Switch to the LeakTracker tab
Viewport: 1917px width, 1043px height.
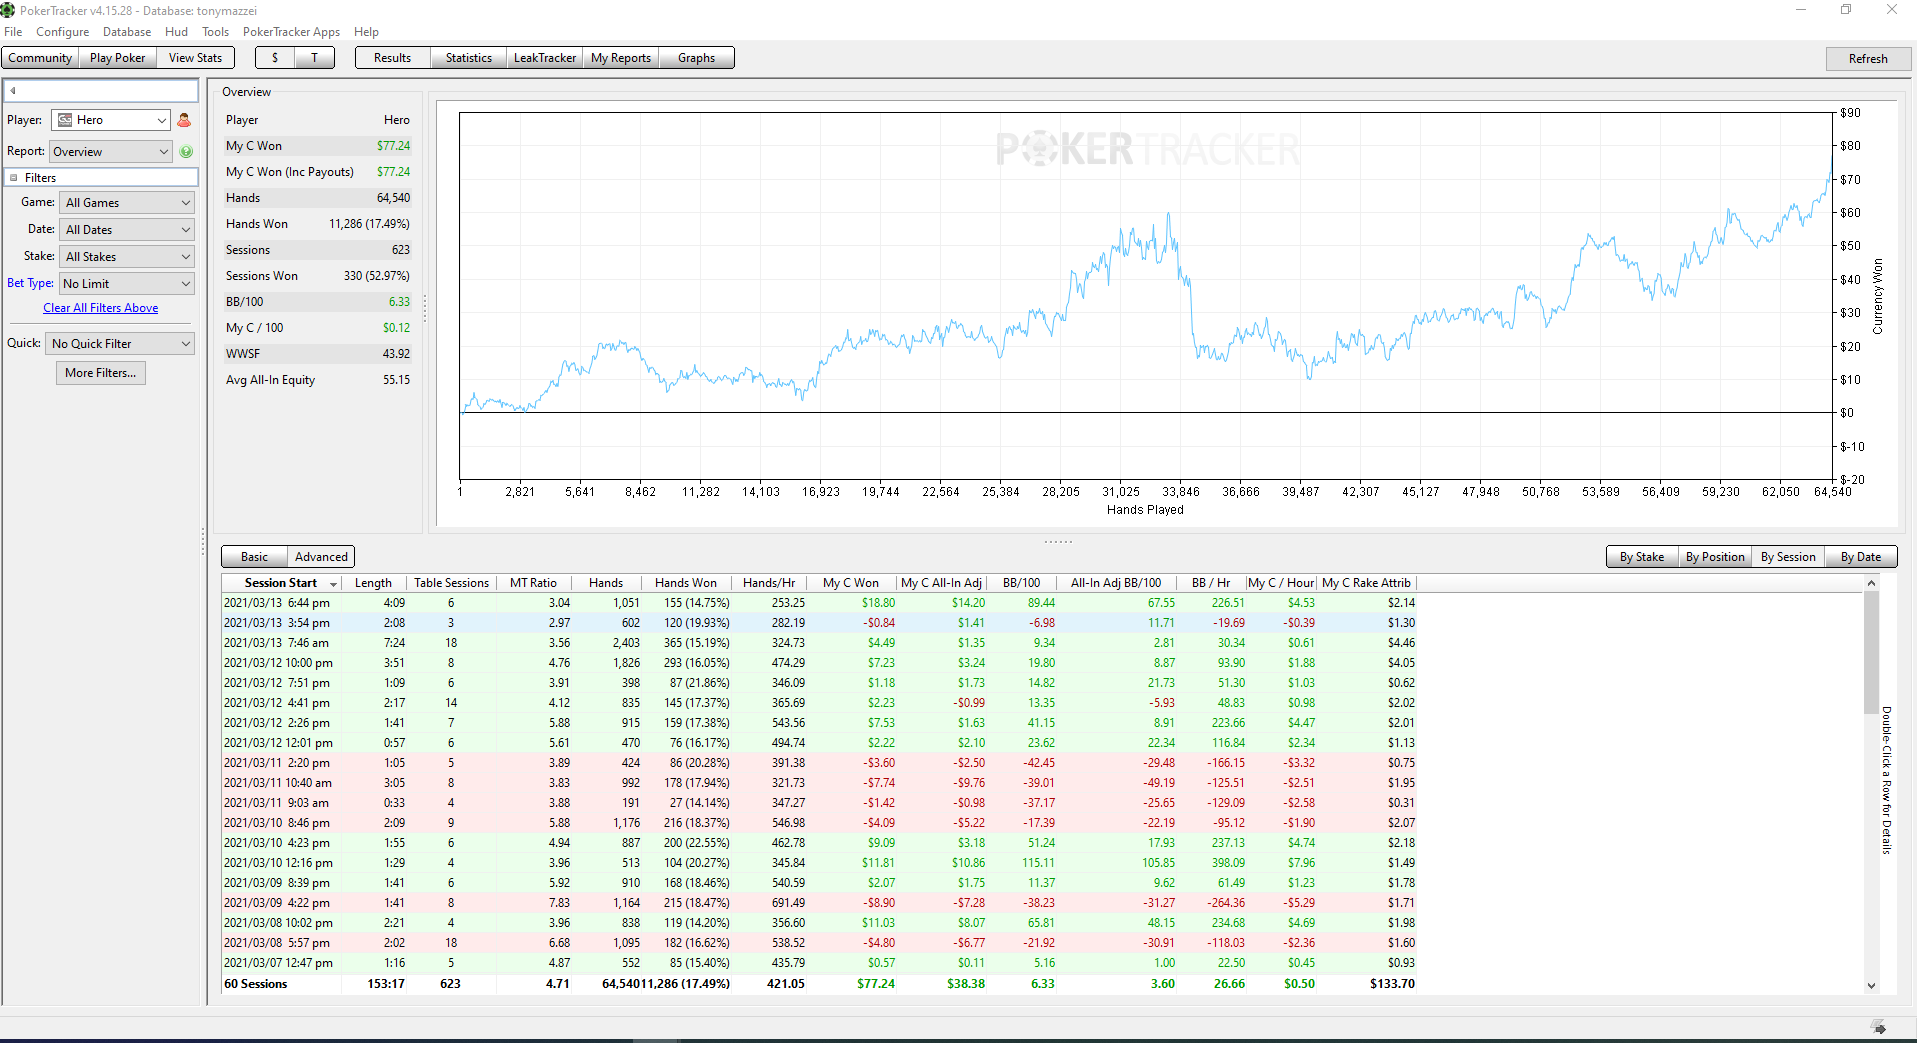point(545,58)
